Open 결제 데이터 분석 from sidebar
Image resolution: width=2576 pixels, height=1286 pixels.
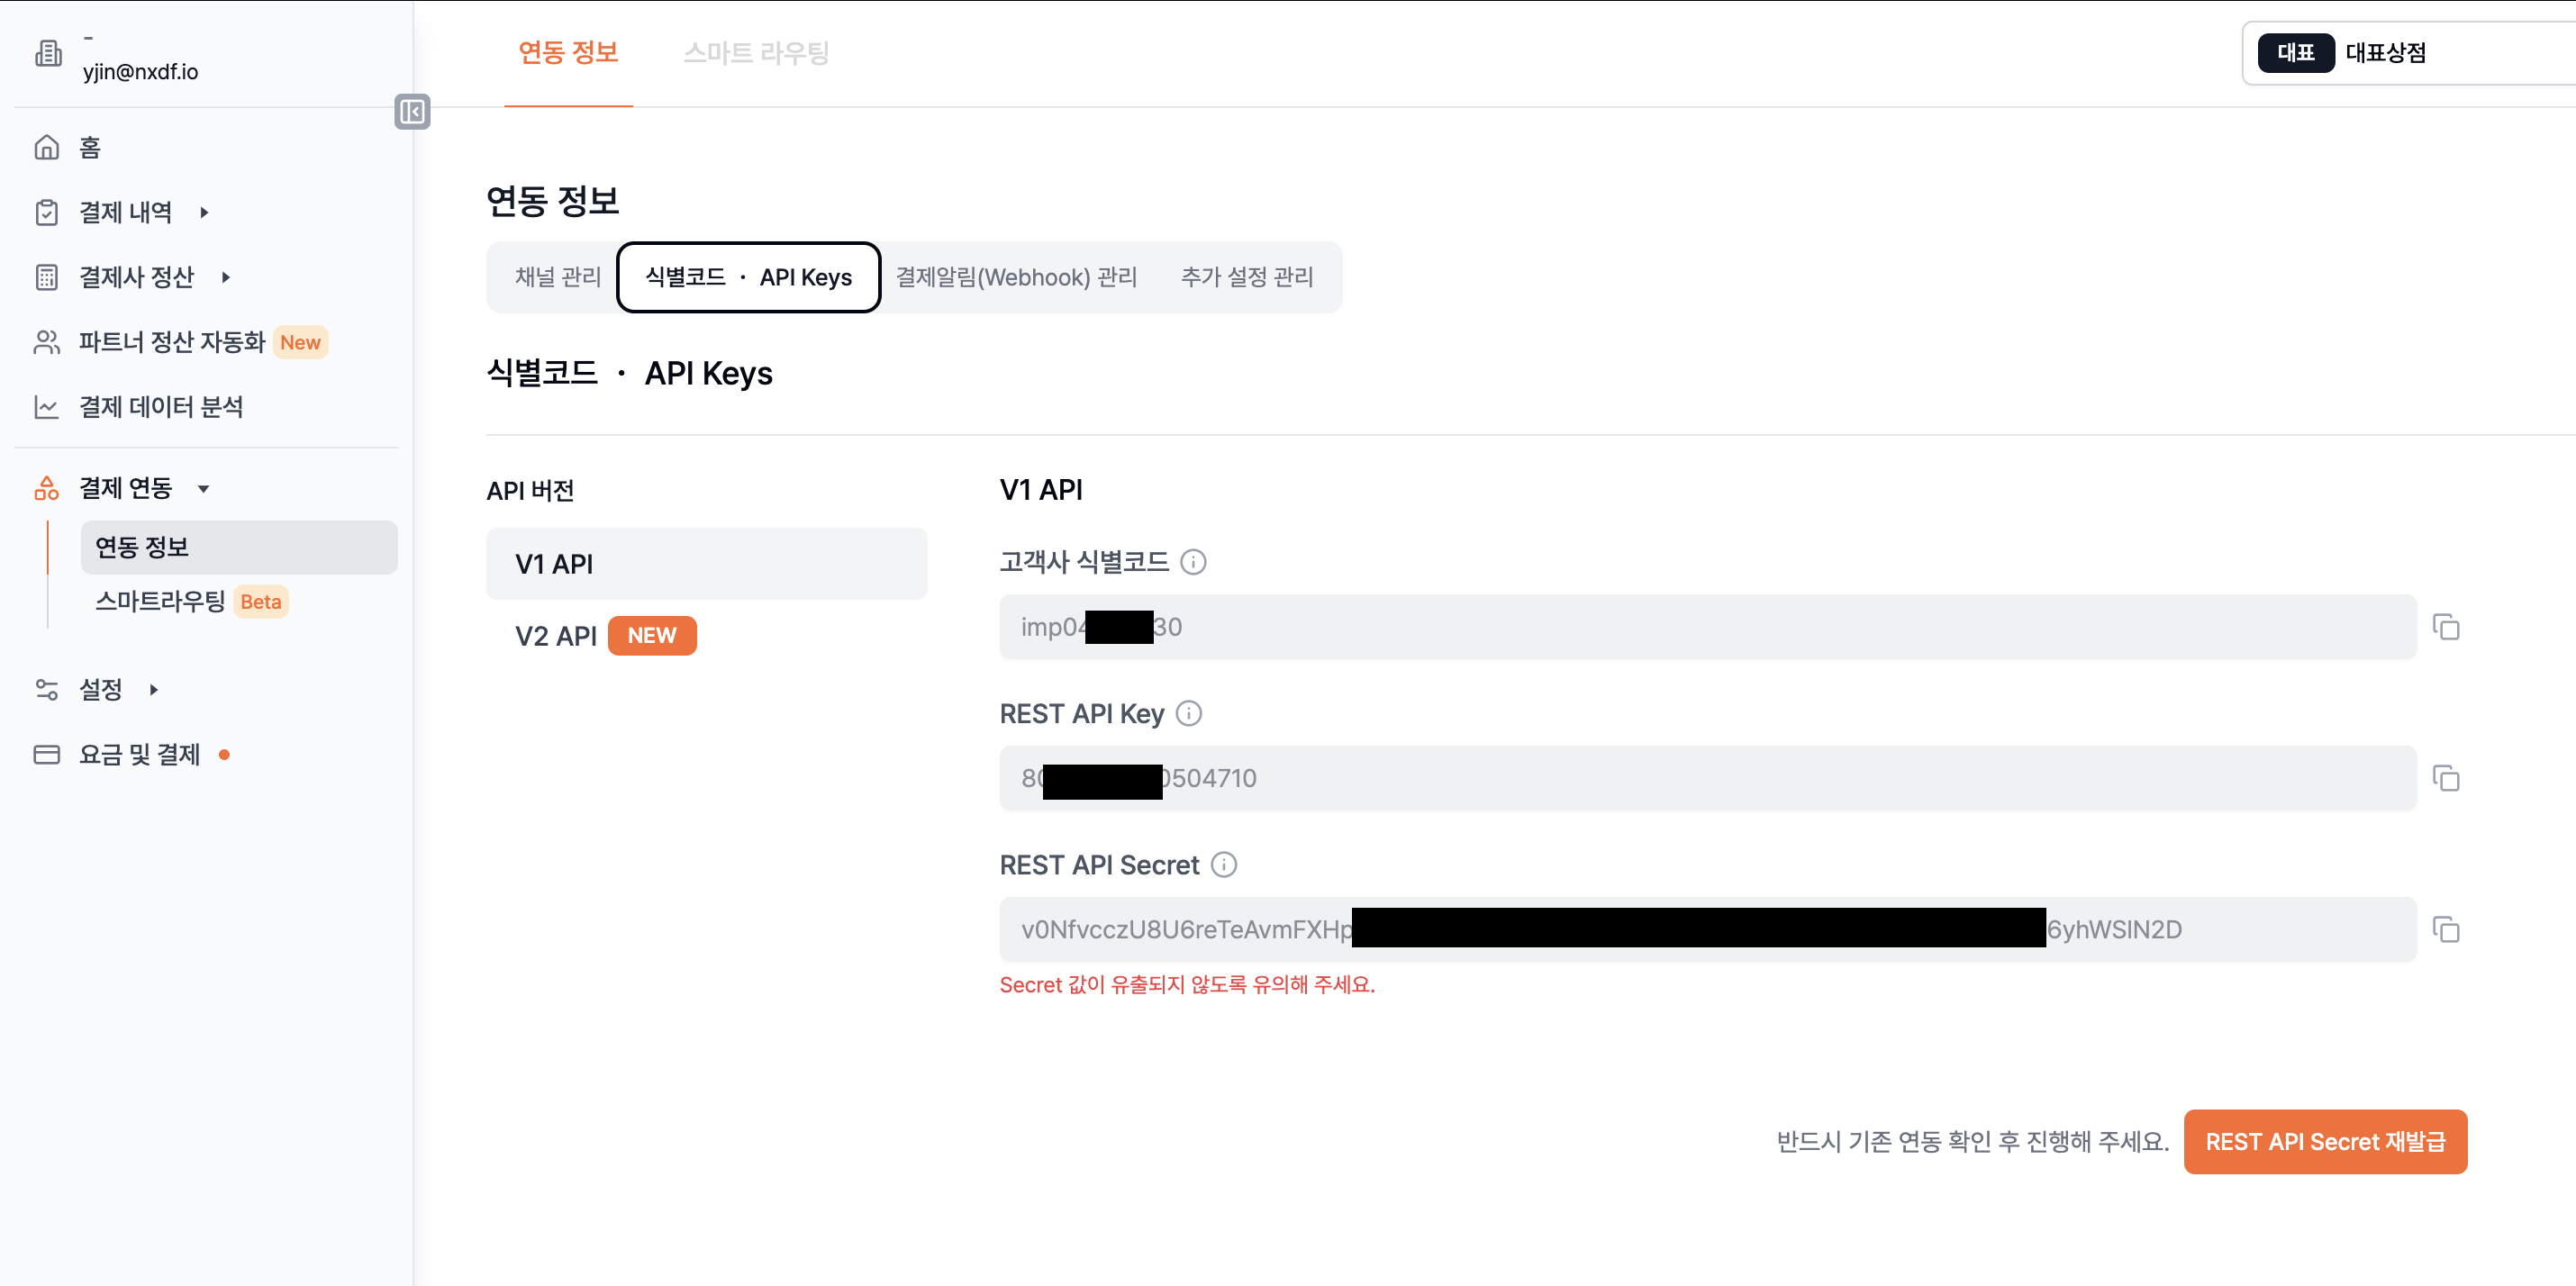click(x=160, y=407)
